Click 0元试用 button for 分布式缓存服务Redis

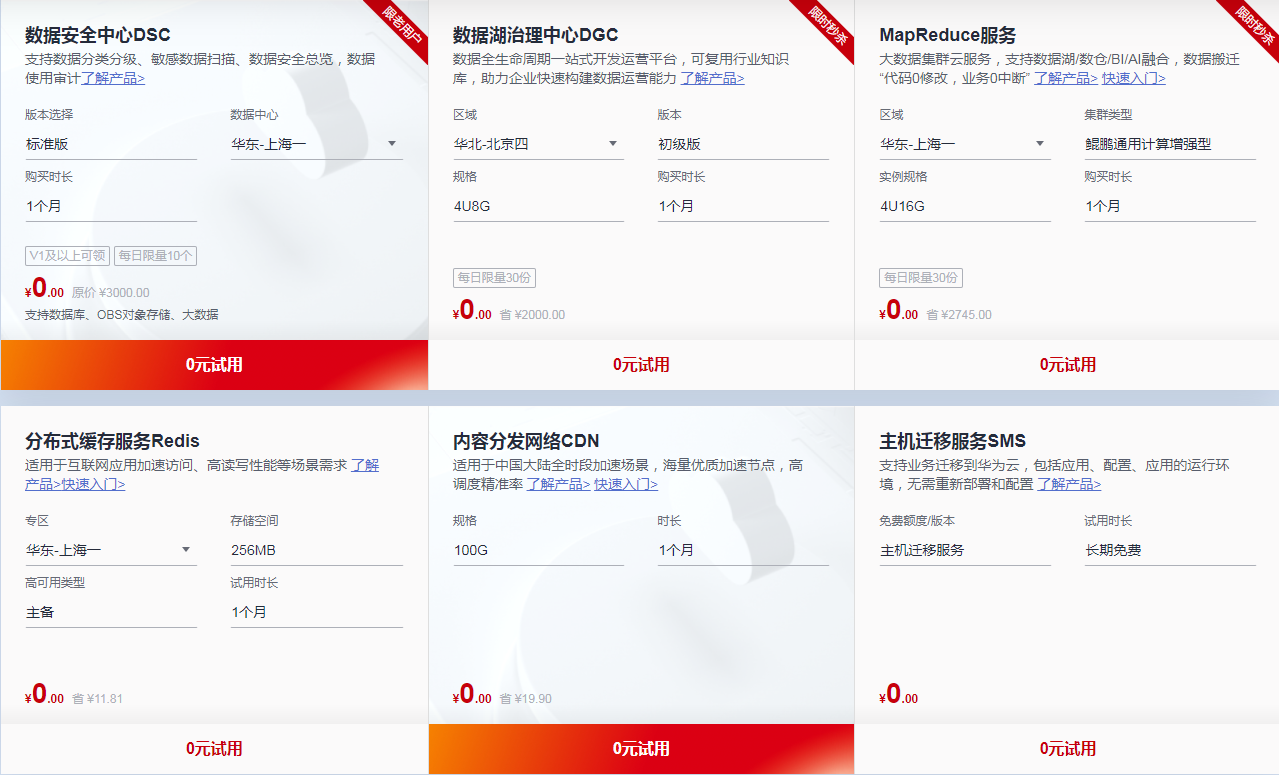click(214, 749)
